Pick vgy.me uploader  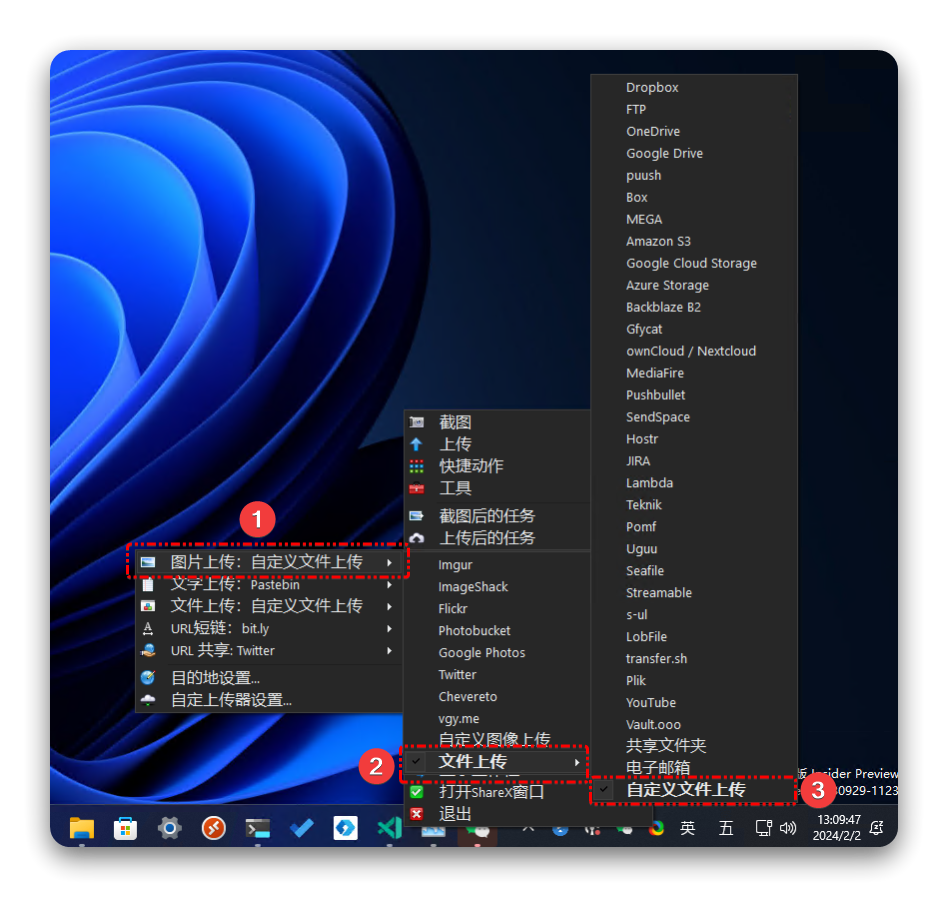pyautogui.click(x=458, y=719)
